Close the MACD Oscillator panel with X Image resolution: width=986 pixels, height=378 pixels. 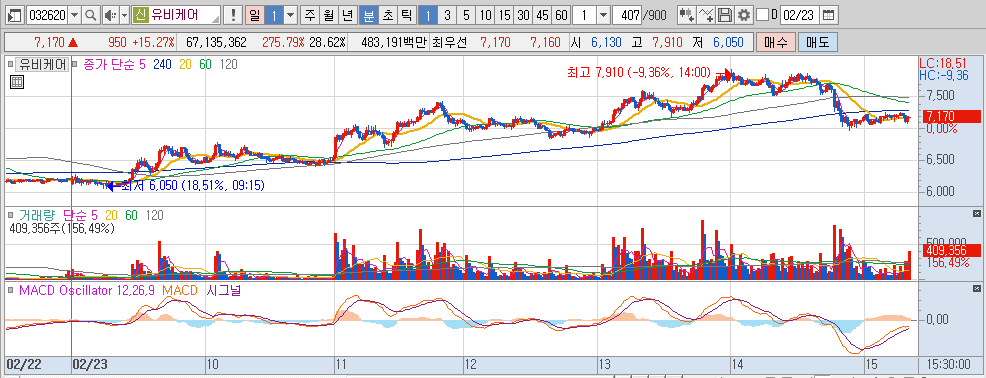pos(976,289)
